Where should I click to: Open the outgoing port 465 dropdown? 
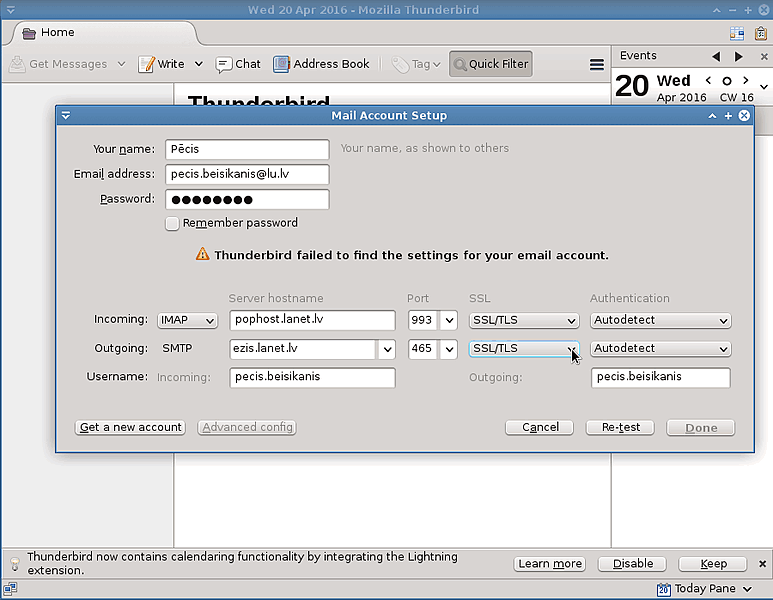(x=449, y=349)
